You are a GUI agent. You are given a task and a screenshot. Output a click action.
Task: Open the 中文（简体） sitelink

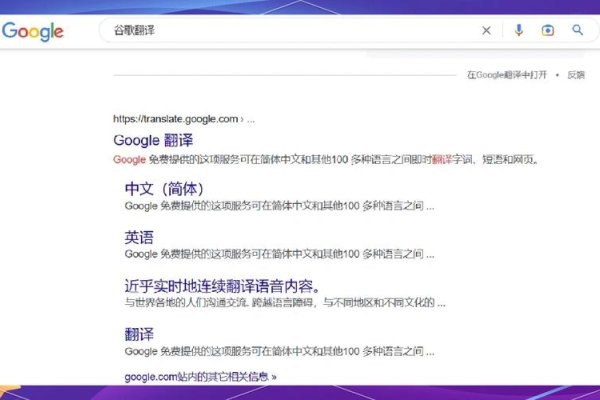click(164, 189)
